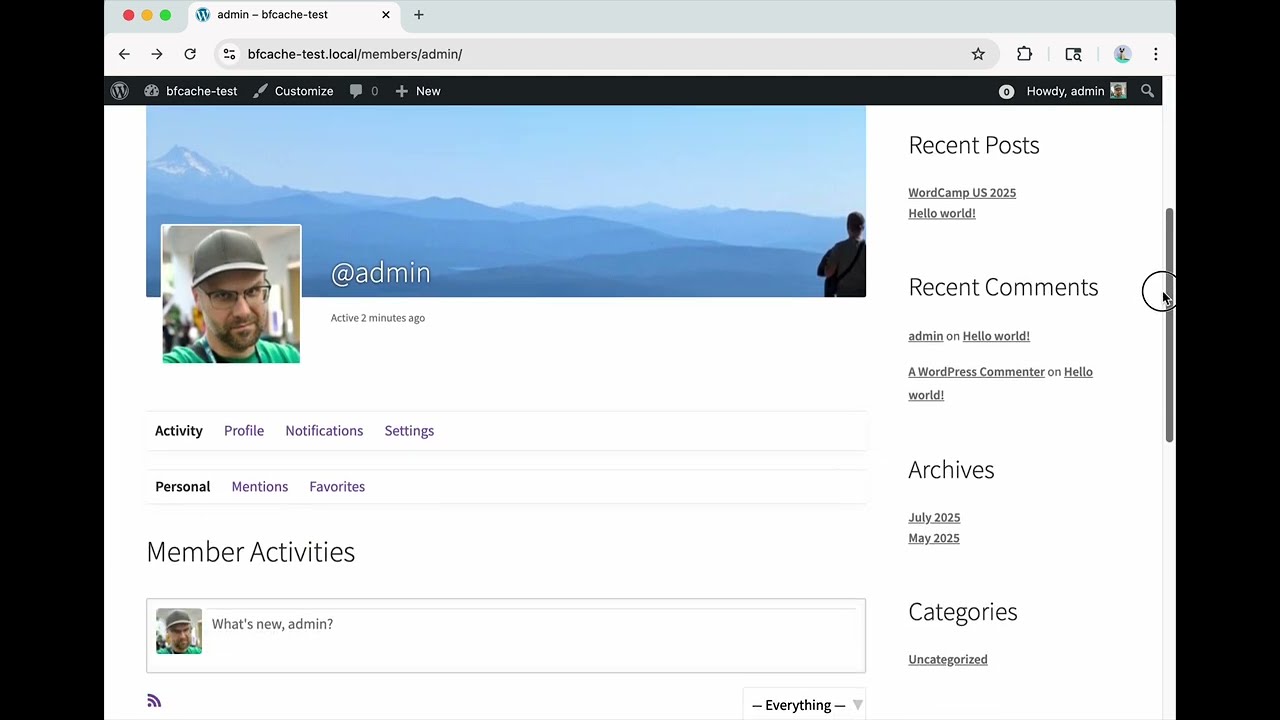This screenshot has height=720, width=1280.
Task: Click the comments bubble in admin bar
Action: click(355, 91)
